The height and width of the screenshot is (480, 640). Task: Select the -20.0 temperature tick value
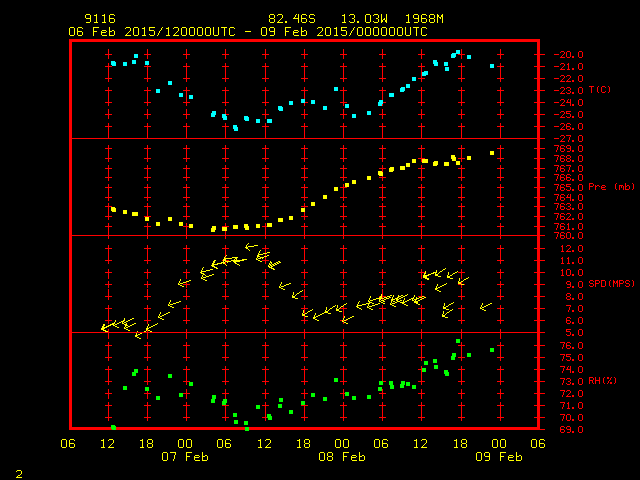[568, 55]
